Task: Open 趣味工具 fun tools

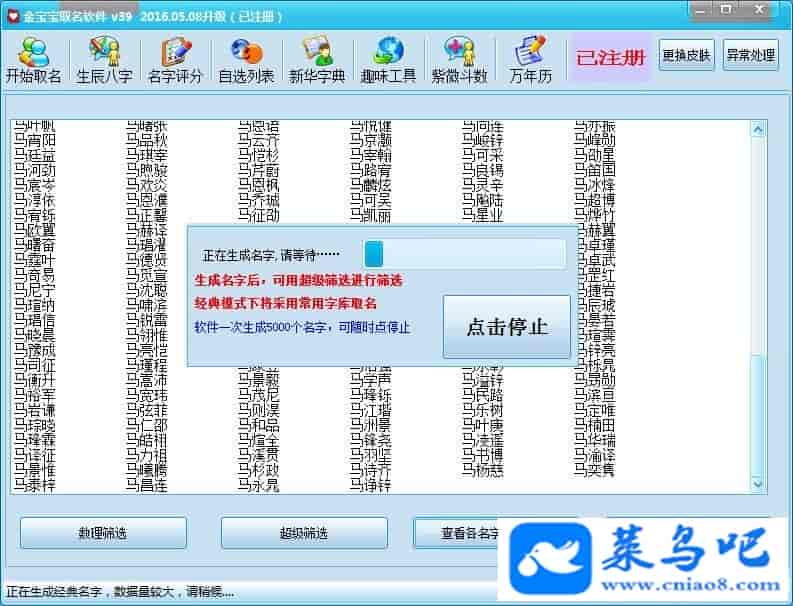Action: (388, 59)
